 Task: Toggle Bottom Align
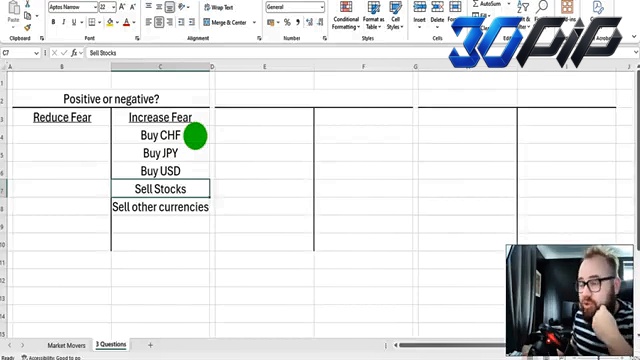(x=170, y=7)
